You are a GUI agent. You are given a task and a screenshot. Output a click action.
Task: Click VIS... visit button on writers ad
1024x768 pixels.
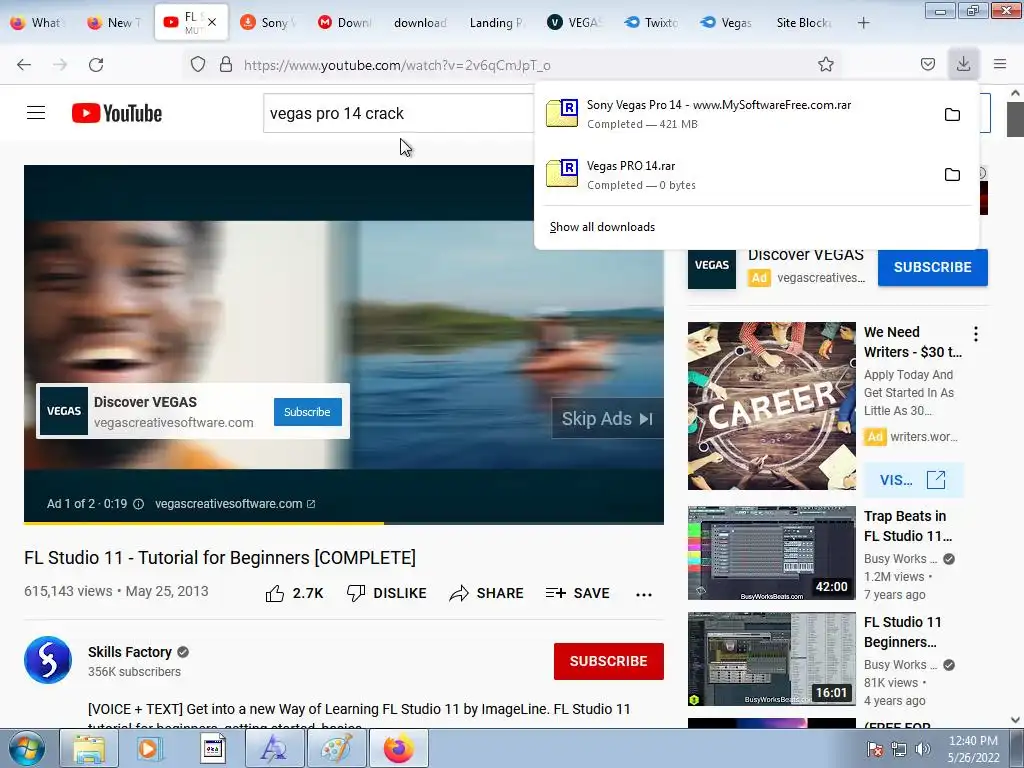coord(912,480)
